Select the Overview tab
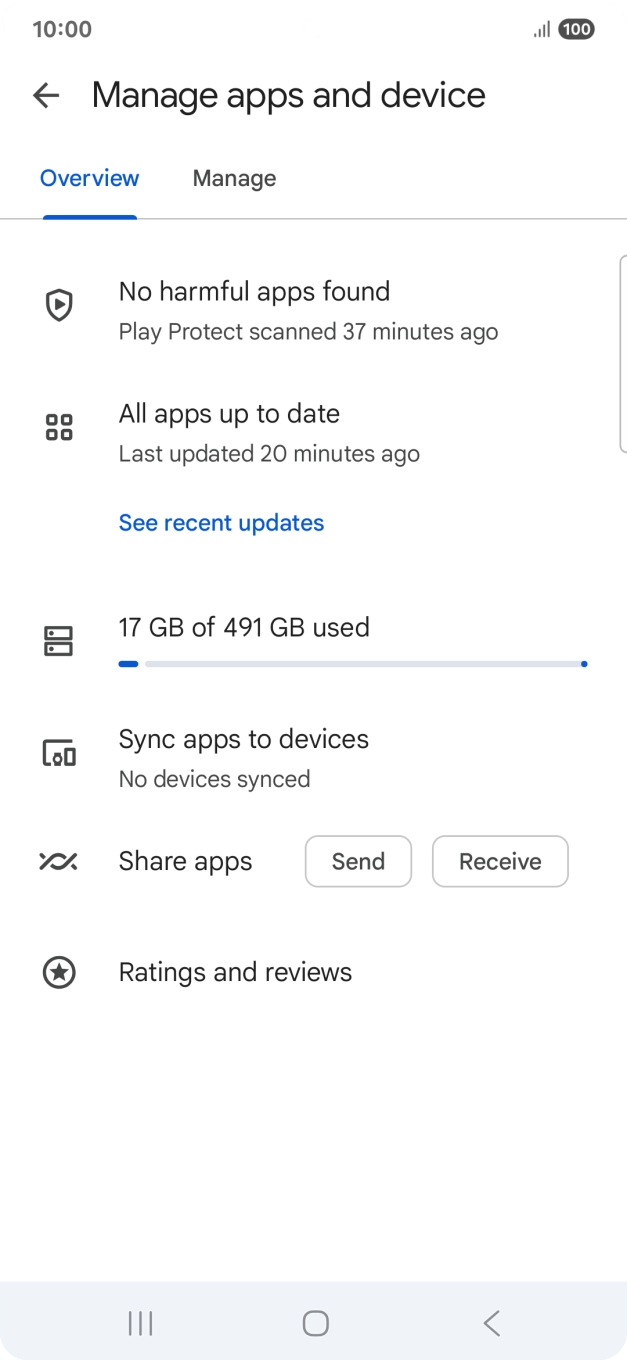 coord(89,179)
